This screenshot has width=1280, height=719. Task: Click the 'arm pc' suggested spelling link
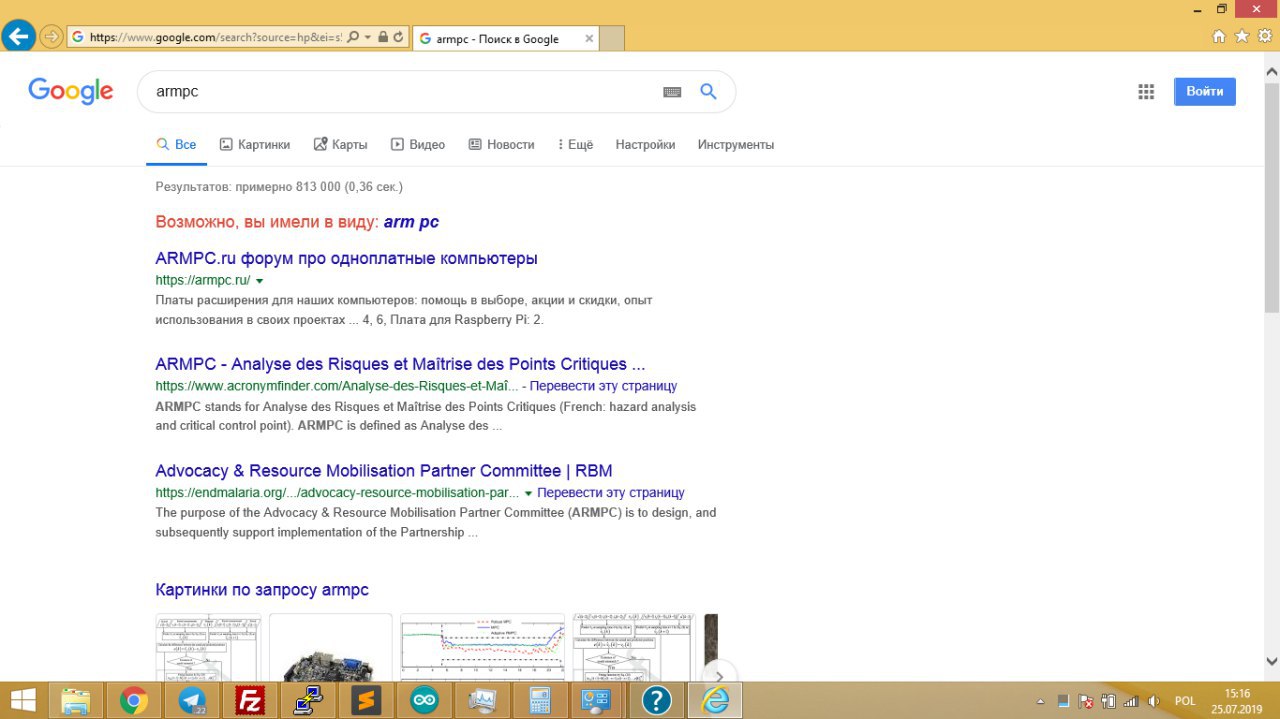(411, 222)
